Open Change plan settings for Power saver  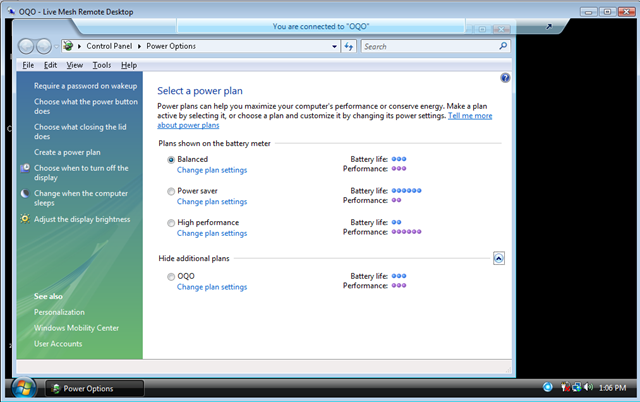coord(212,202)
